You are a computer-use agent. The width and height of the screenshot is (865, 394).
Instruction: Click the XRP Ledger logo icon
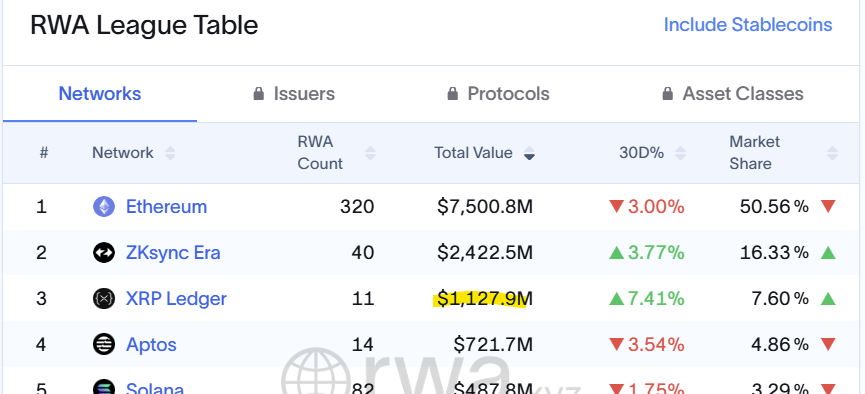[x=104, y=299]
